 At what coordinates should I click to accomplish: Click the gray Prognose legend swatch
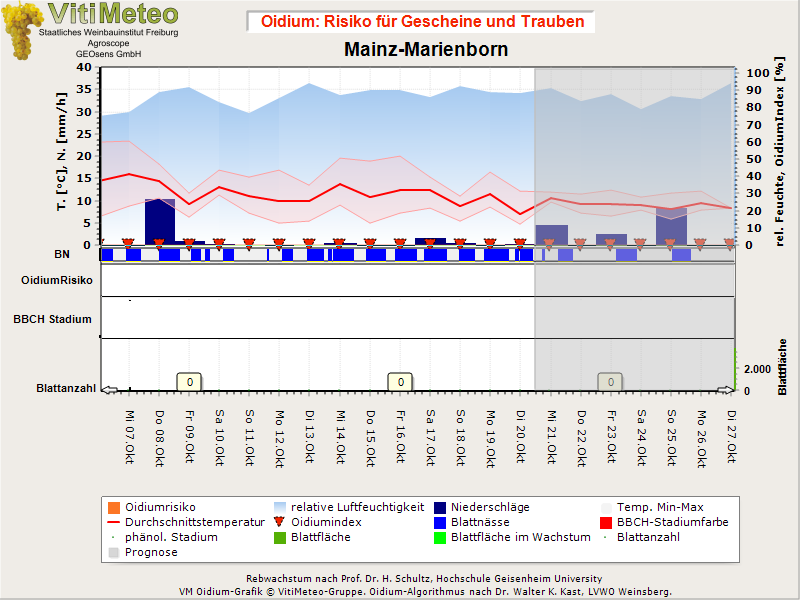point(114,552)
